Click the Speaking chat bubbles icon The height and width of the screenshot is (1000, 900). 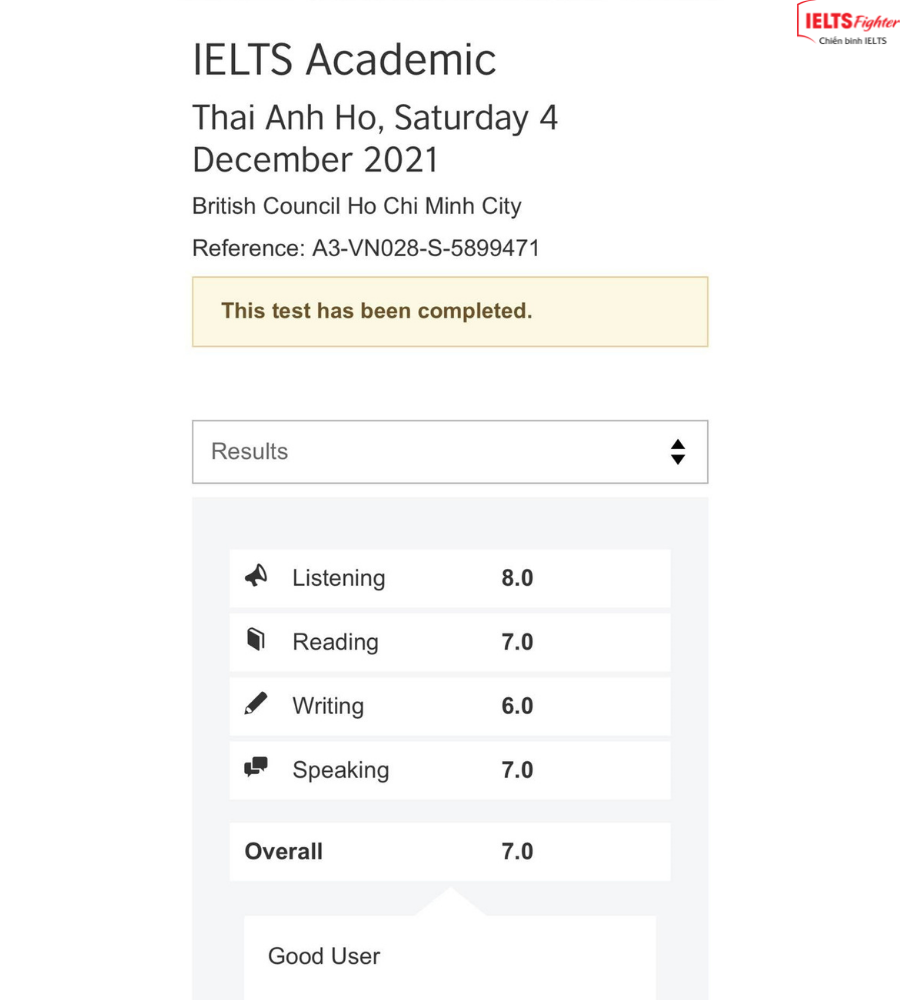[x=256, y=768]
